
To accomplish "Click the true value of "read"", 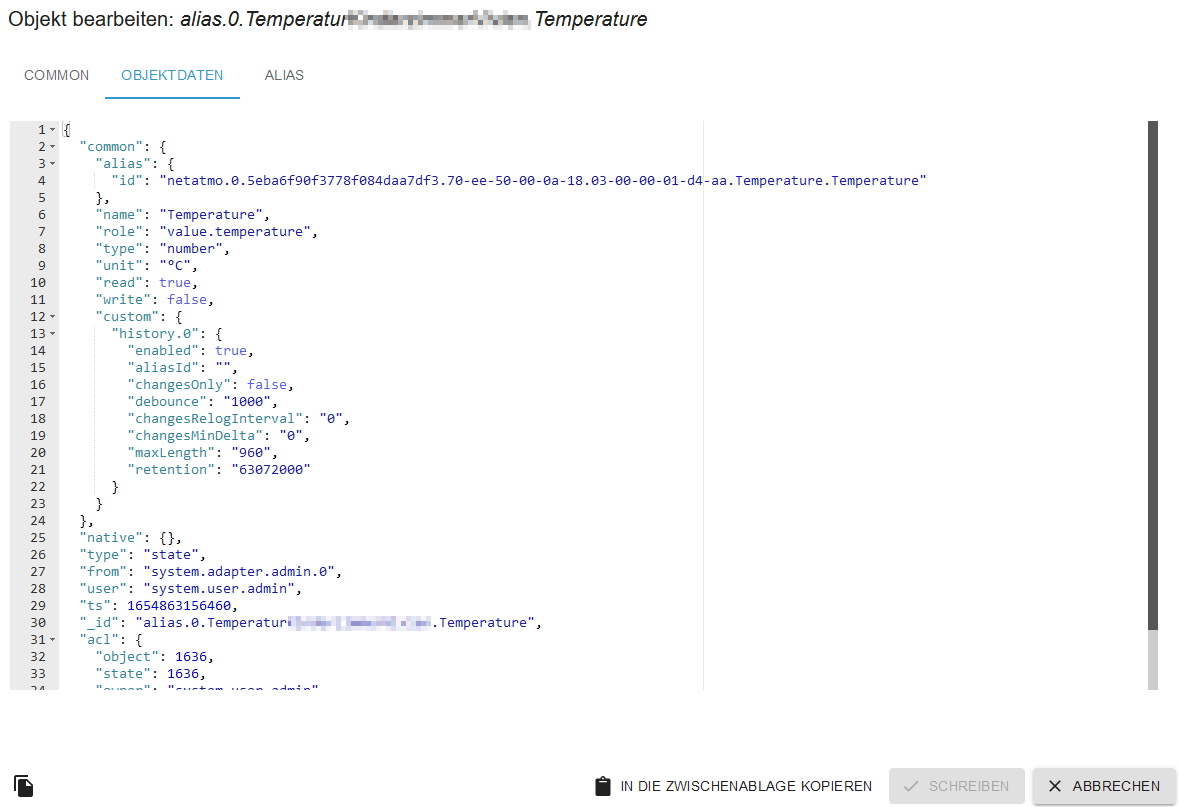I will [x=175, y=283].
